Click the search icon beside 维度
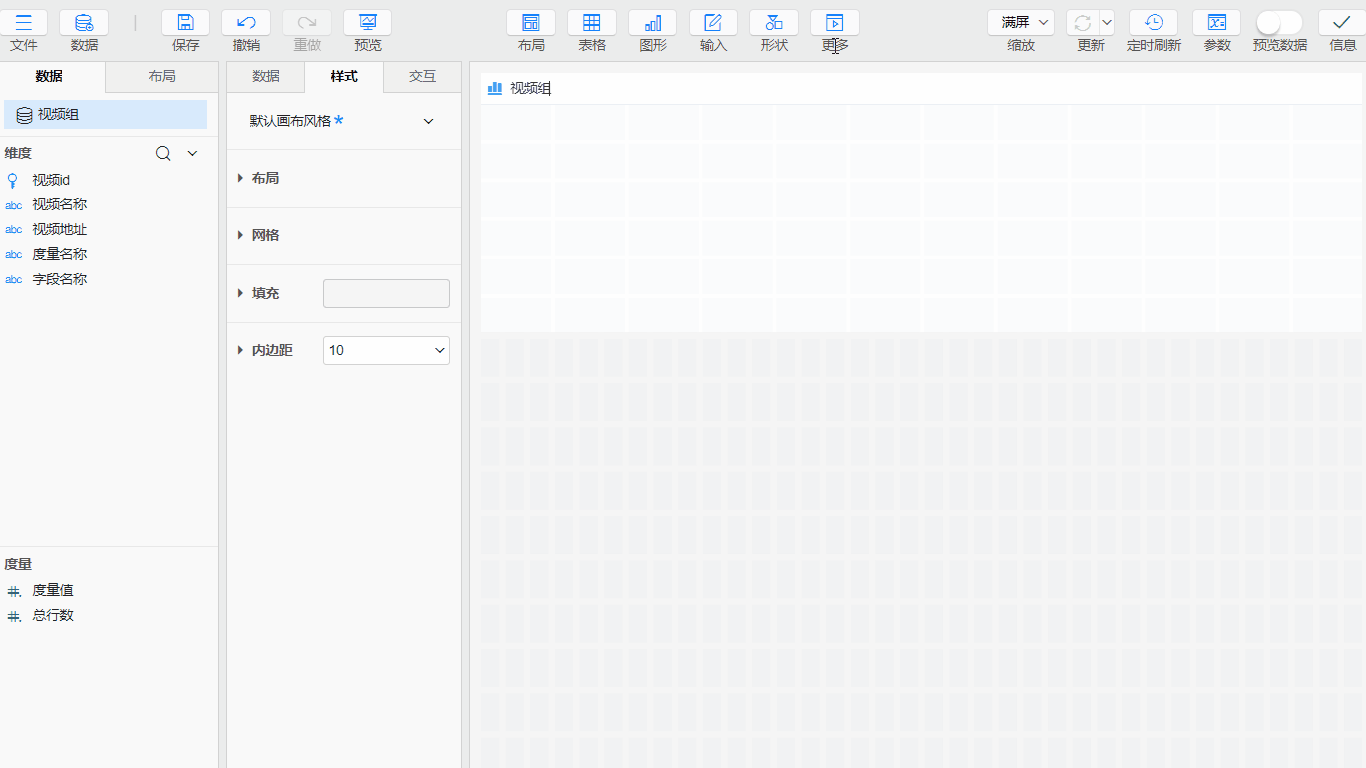This screenshot has width=1366, height=768. click(x=163, y=153)
